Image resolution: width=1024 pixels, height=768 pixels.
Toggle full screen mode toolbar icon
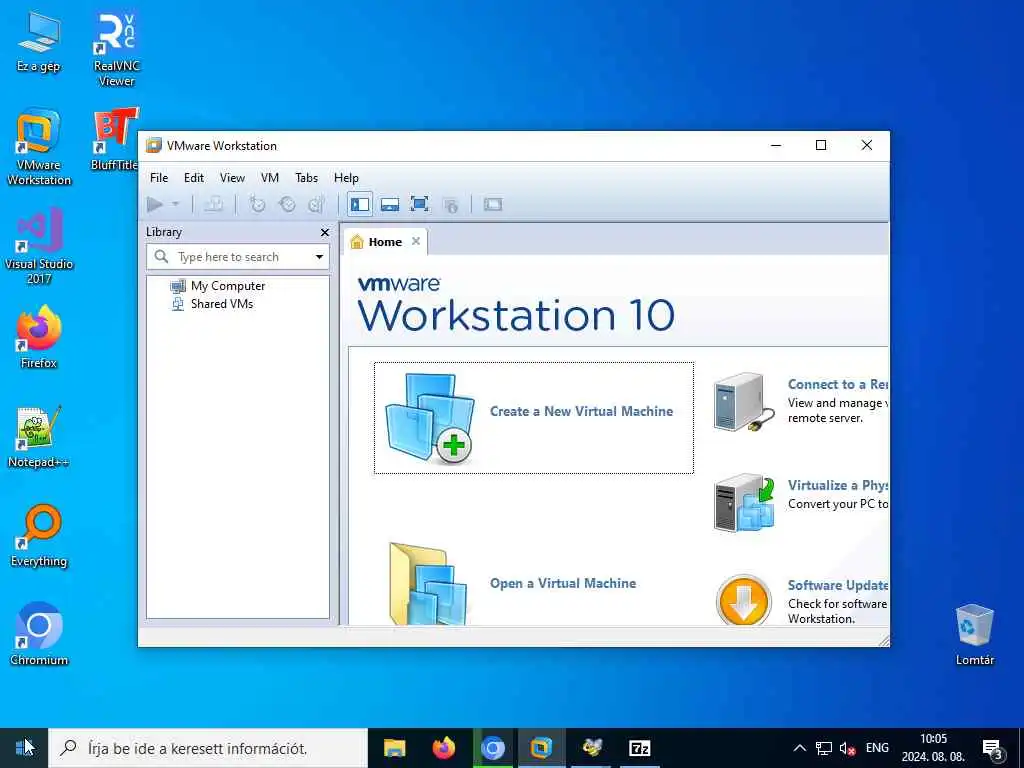(419, 204)
